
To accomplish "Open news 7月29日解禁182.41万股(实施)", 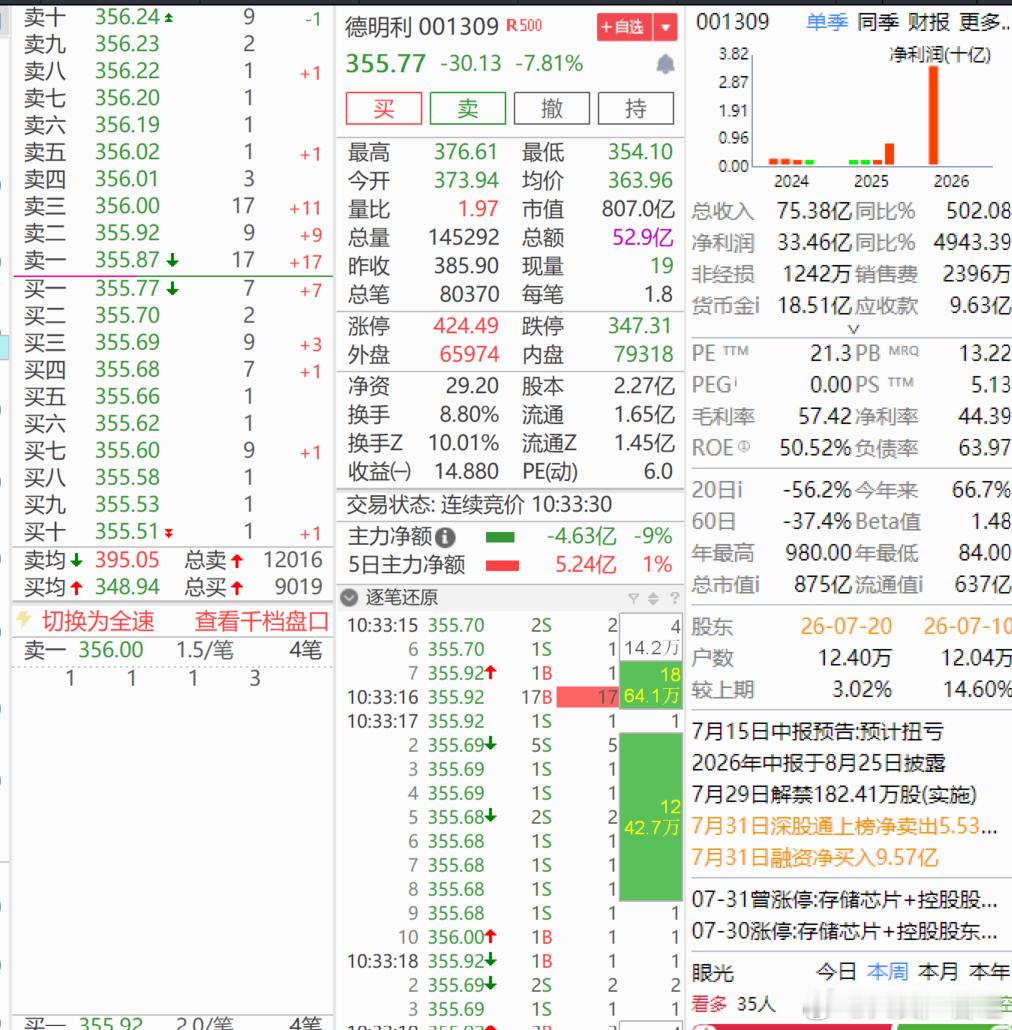I will pyautogui.click(x=834, y=794).
